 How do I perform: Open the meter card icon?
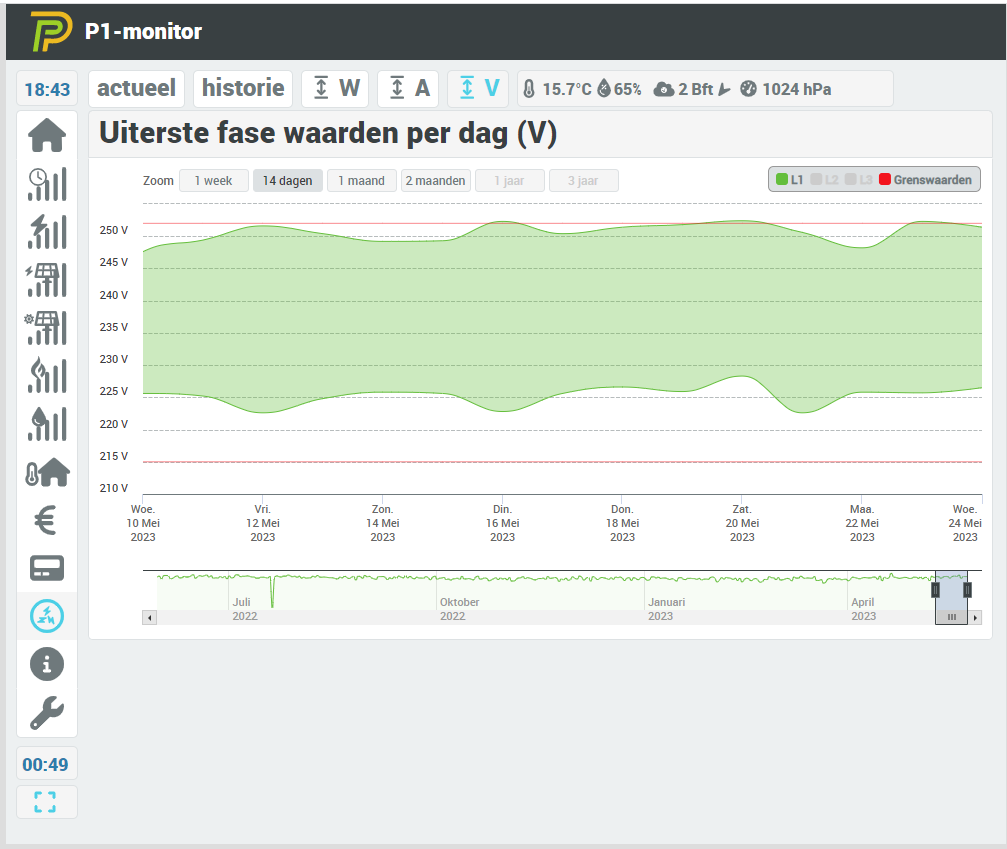(47, 568)
